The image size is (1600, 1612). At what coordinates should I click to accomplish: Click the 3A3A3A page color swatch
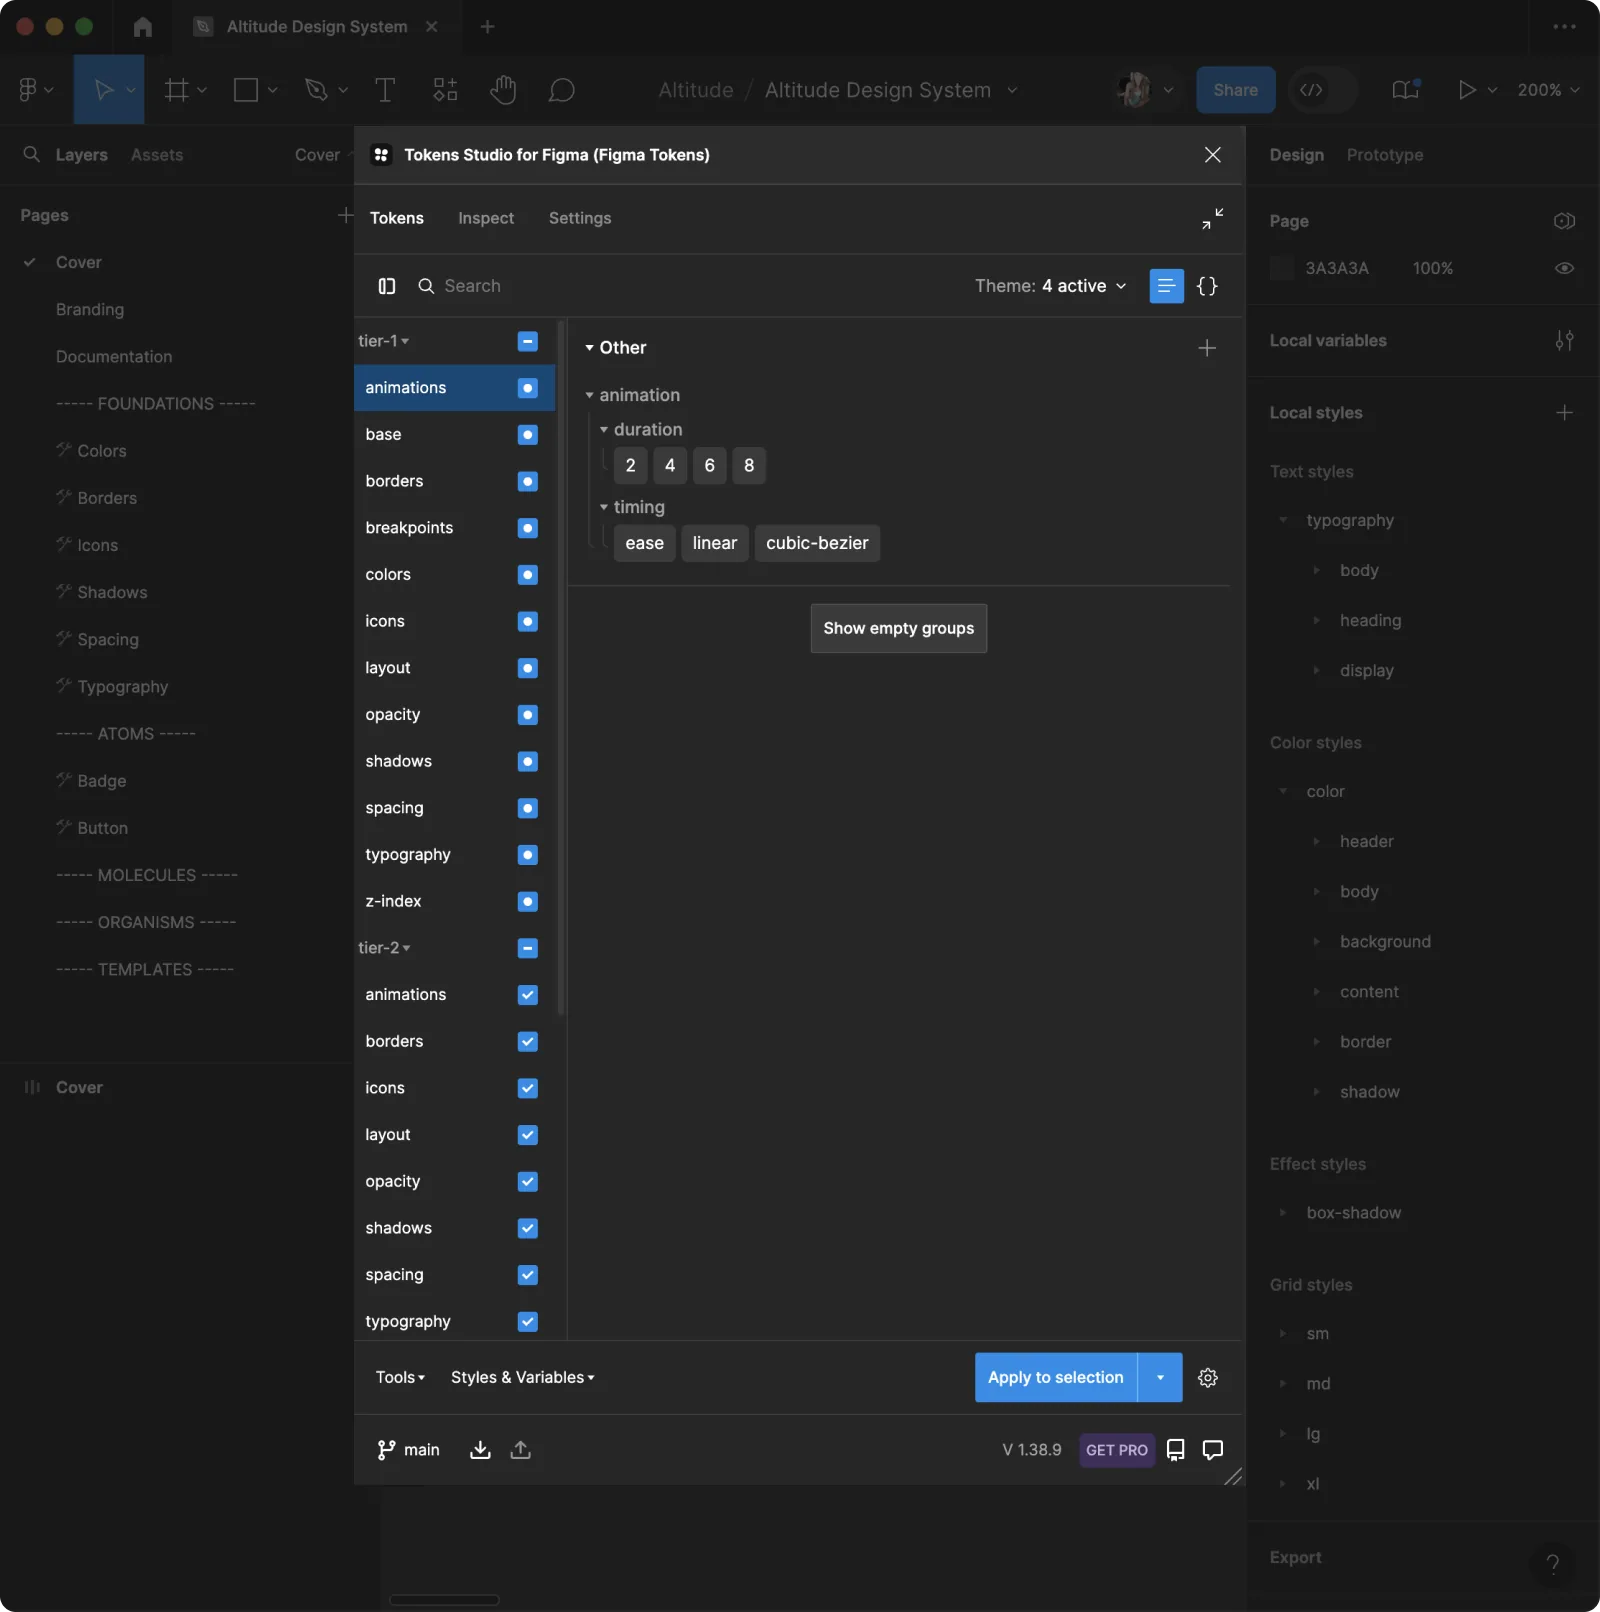click(x=1282, y=268)
